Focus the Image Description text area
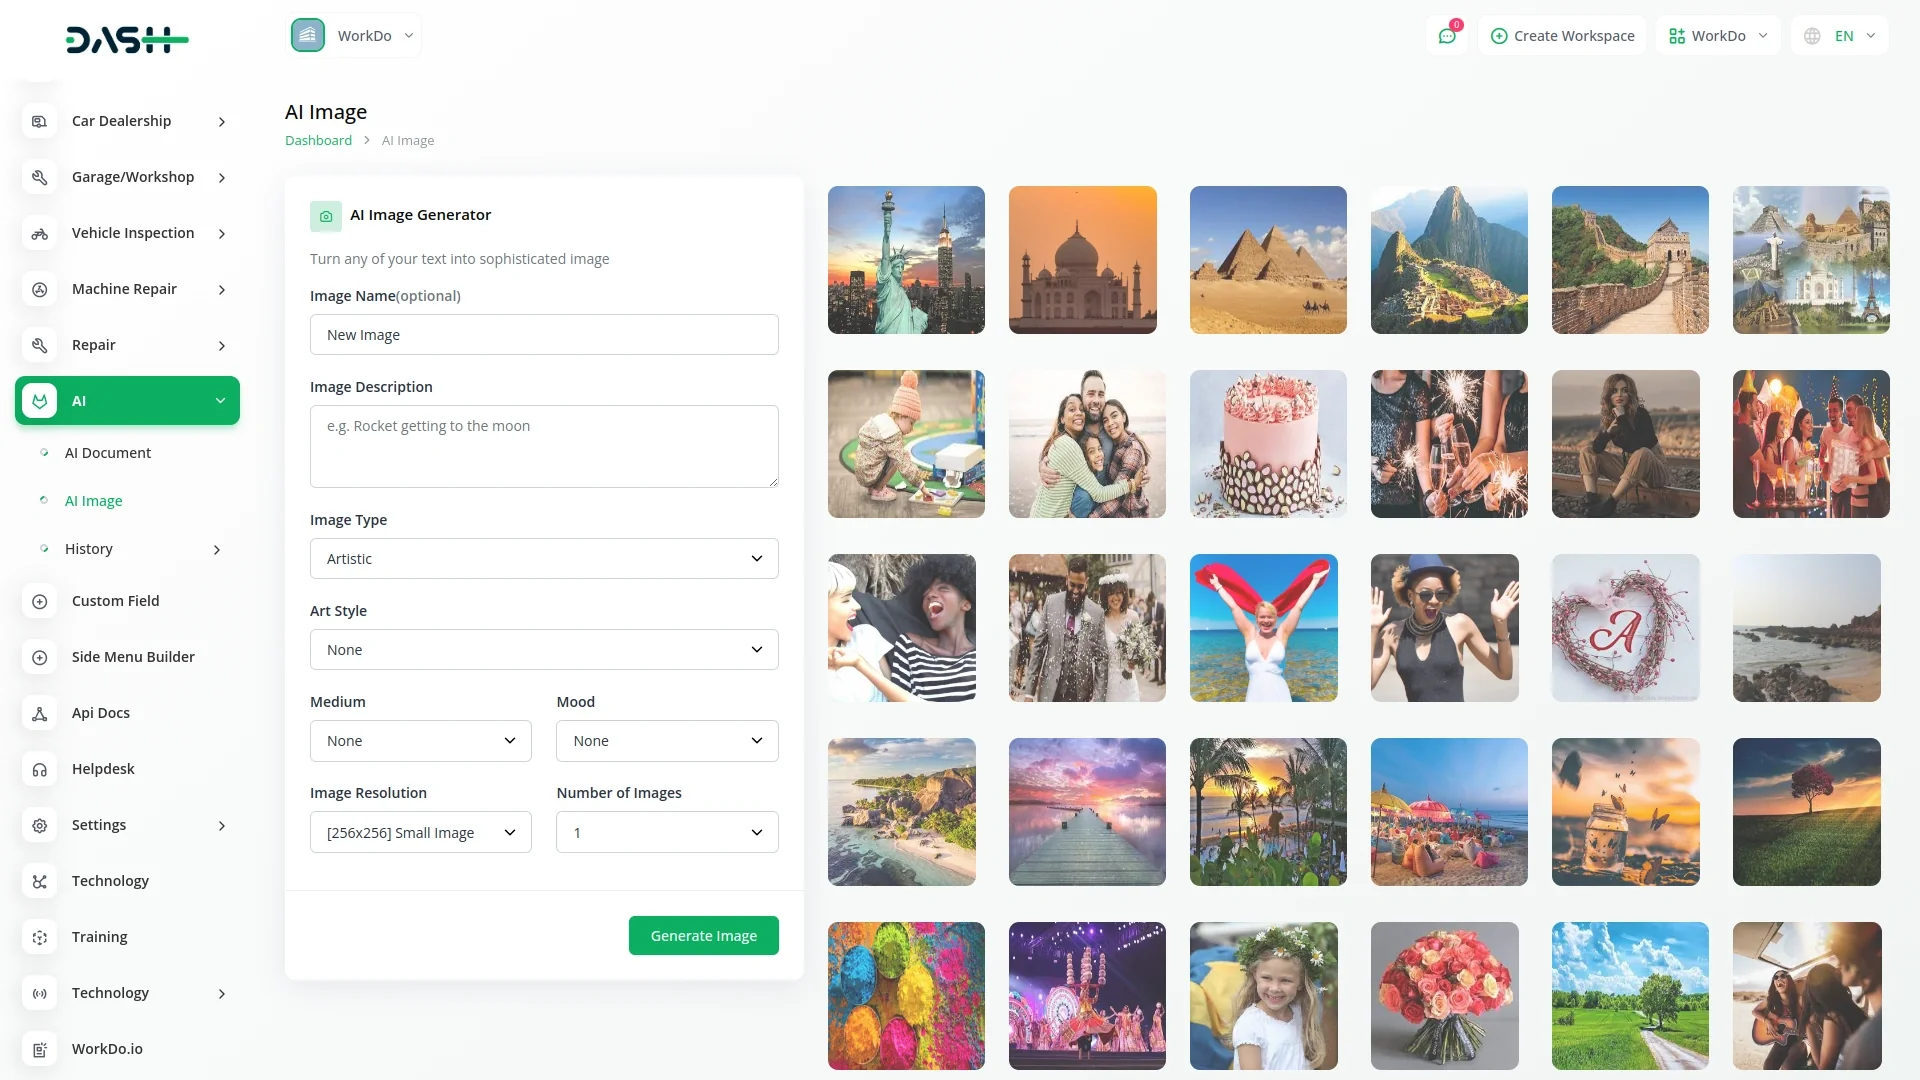 click(x=544, y=446)
